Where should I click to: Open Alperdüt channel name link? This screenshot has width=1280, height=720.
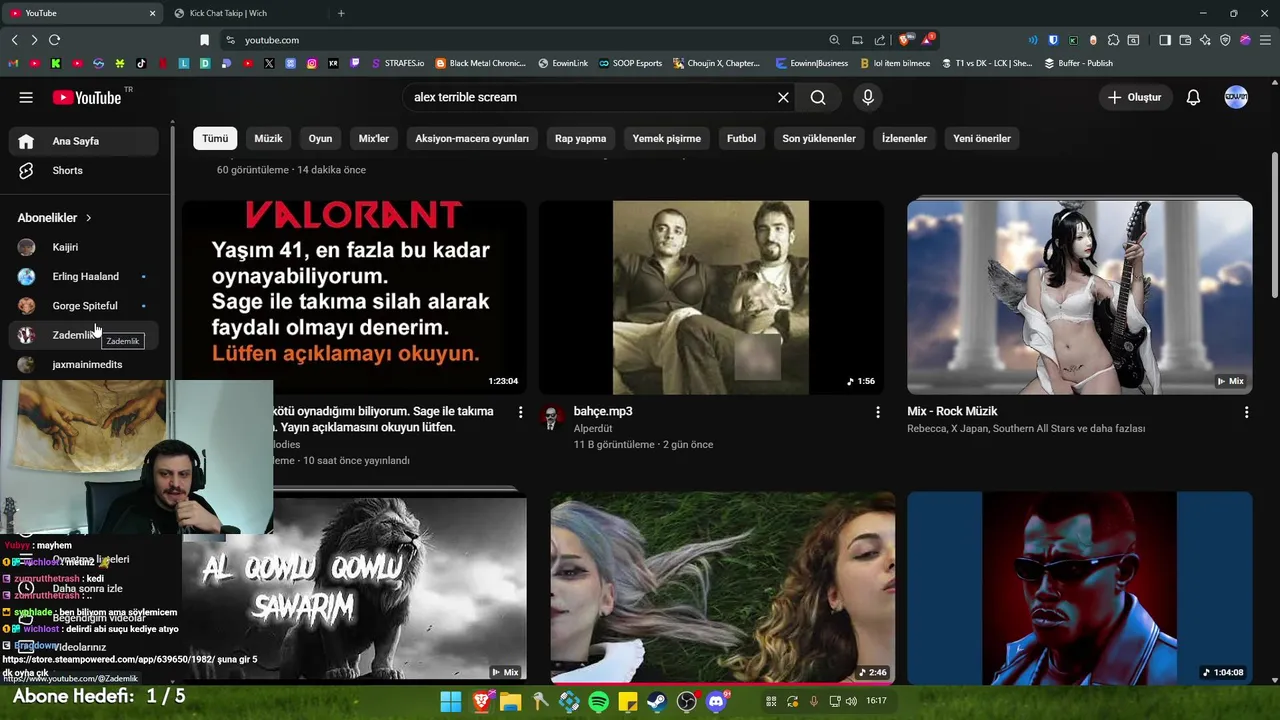593,429
